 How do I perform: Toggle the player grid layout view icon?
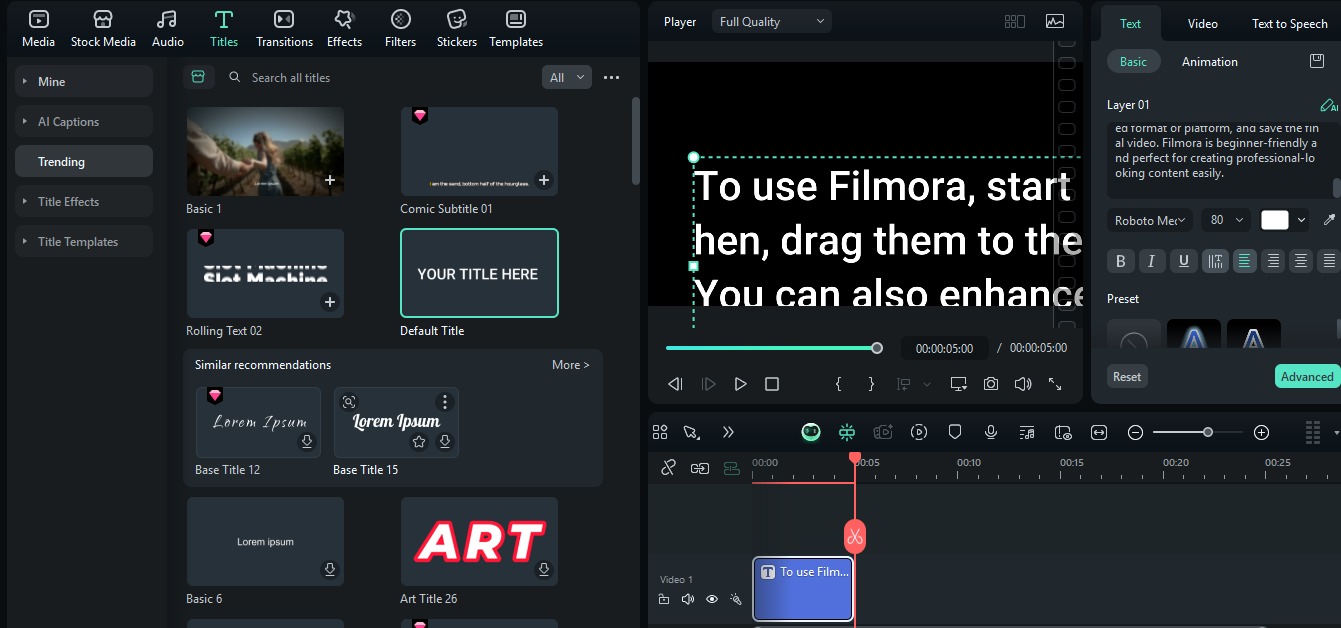coord(1015,22)
